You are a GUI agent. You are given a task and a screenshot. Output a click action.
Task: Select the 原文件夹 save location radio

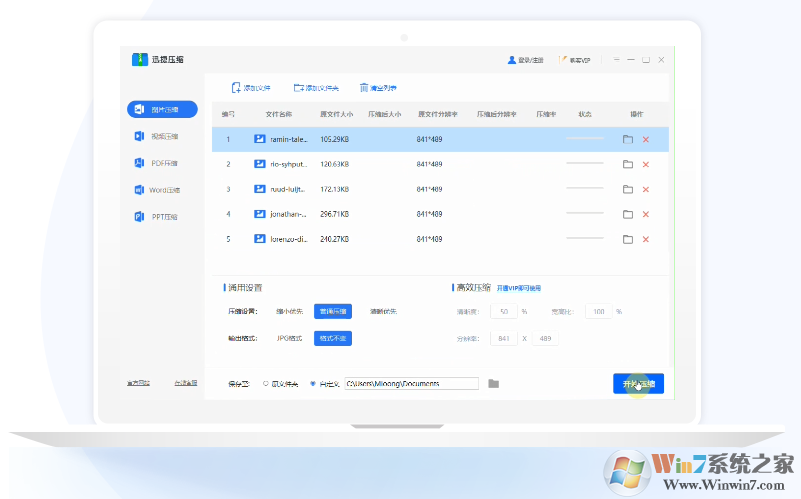pyautogui.click(x=266, y=383)
